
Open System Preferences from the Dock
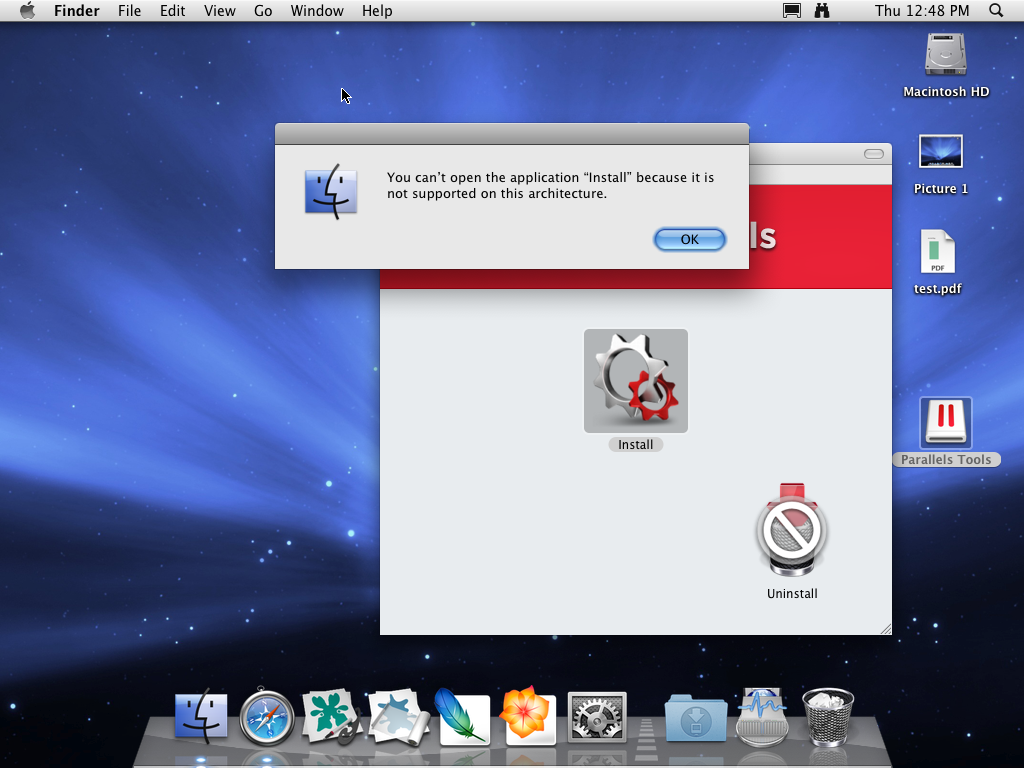click(596, 717)
